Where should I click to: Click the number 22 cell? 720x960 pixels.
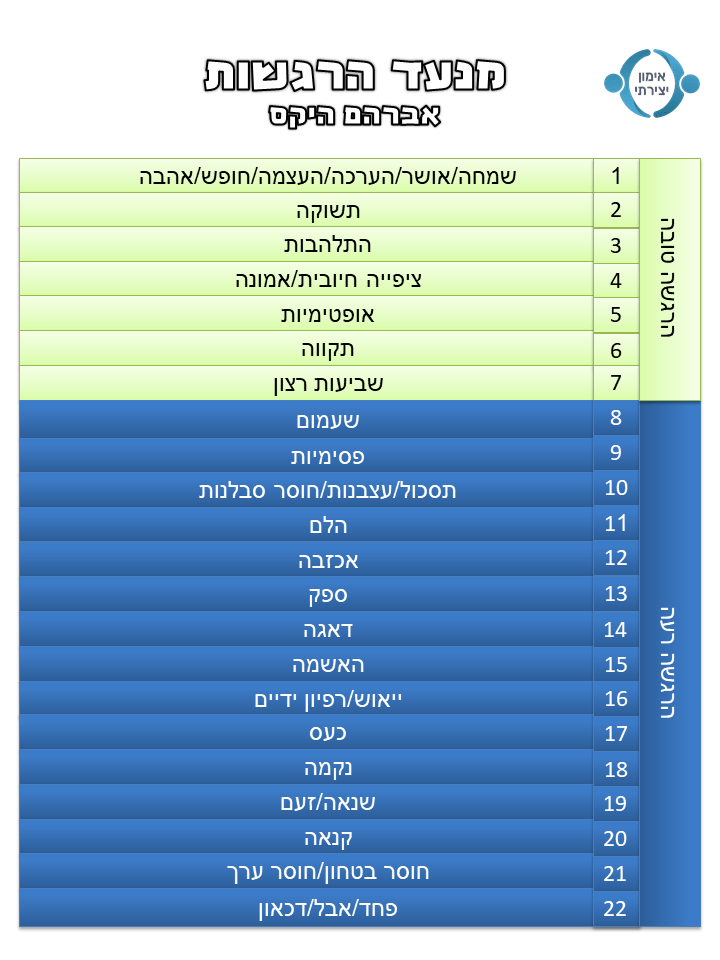coord(616,909)
